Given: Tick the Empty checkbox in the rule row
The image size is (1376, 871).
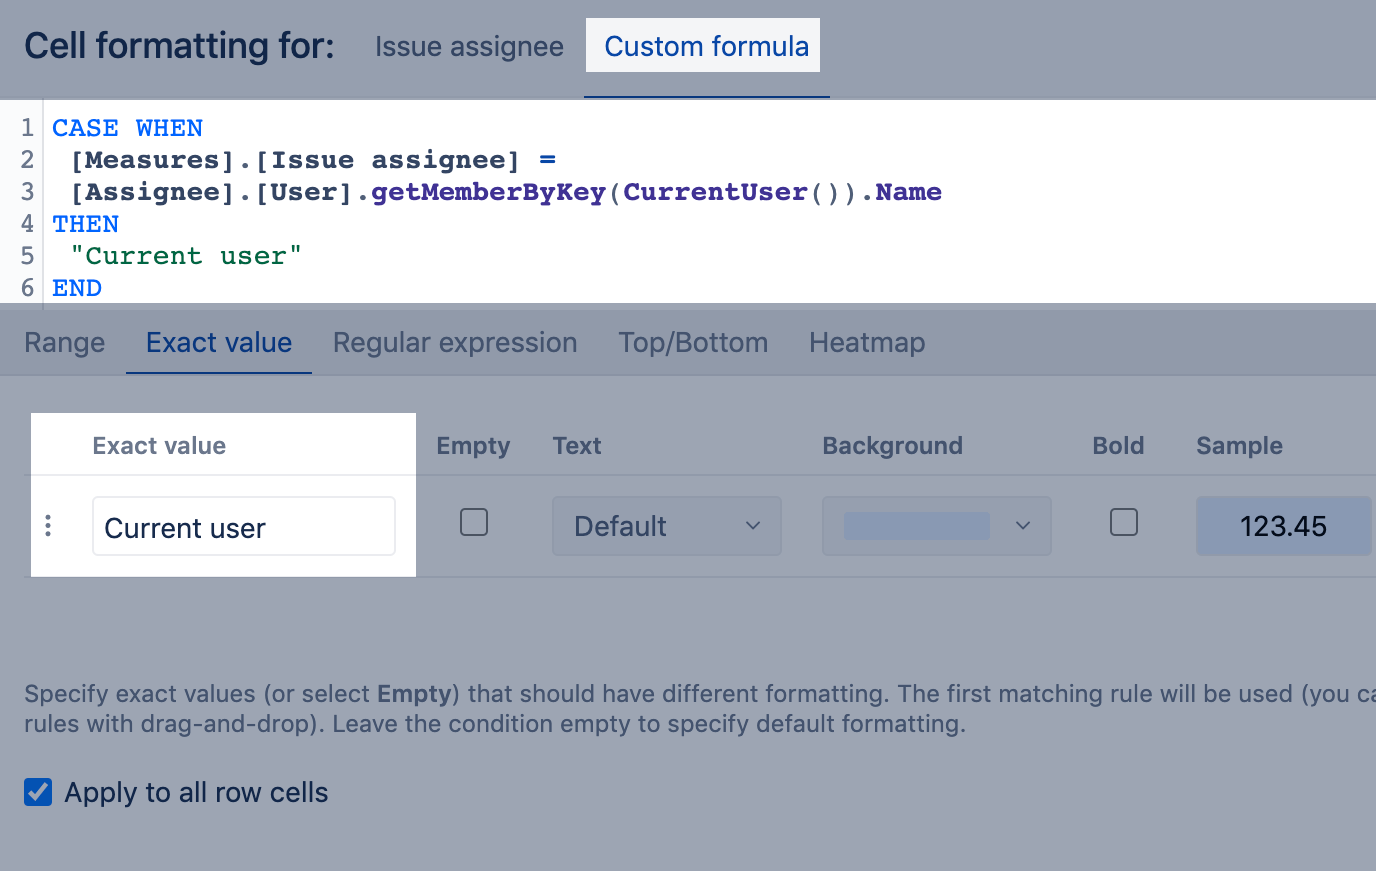Looking at the screenshot, I should click(x=474, y=523).
